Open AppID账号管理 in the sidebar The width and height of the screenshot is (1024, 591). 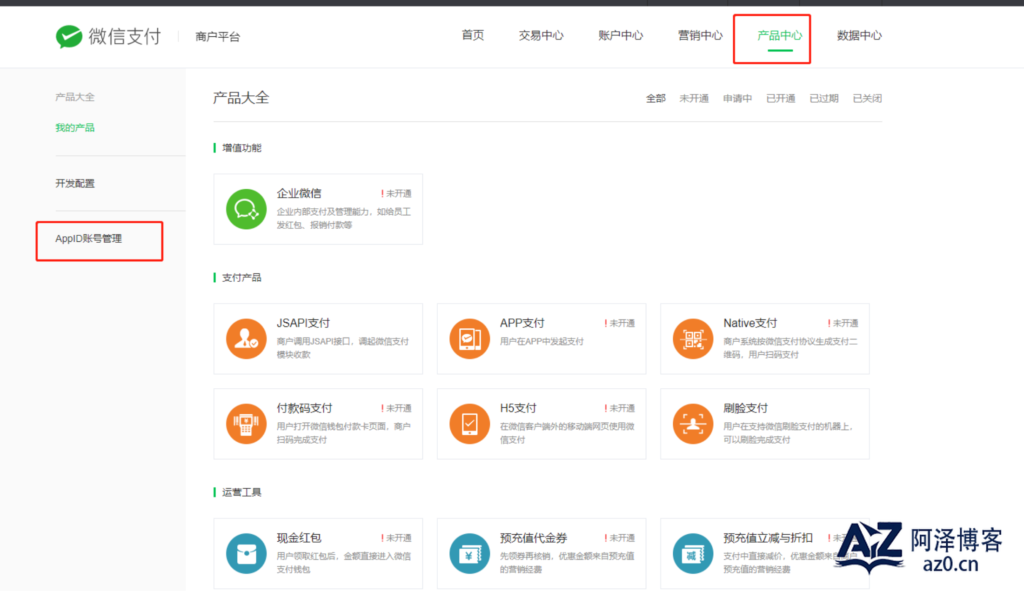(89, 239)
